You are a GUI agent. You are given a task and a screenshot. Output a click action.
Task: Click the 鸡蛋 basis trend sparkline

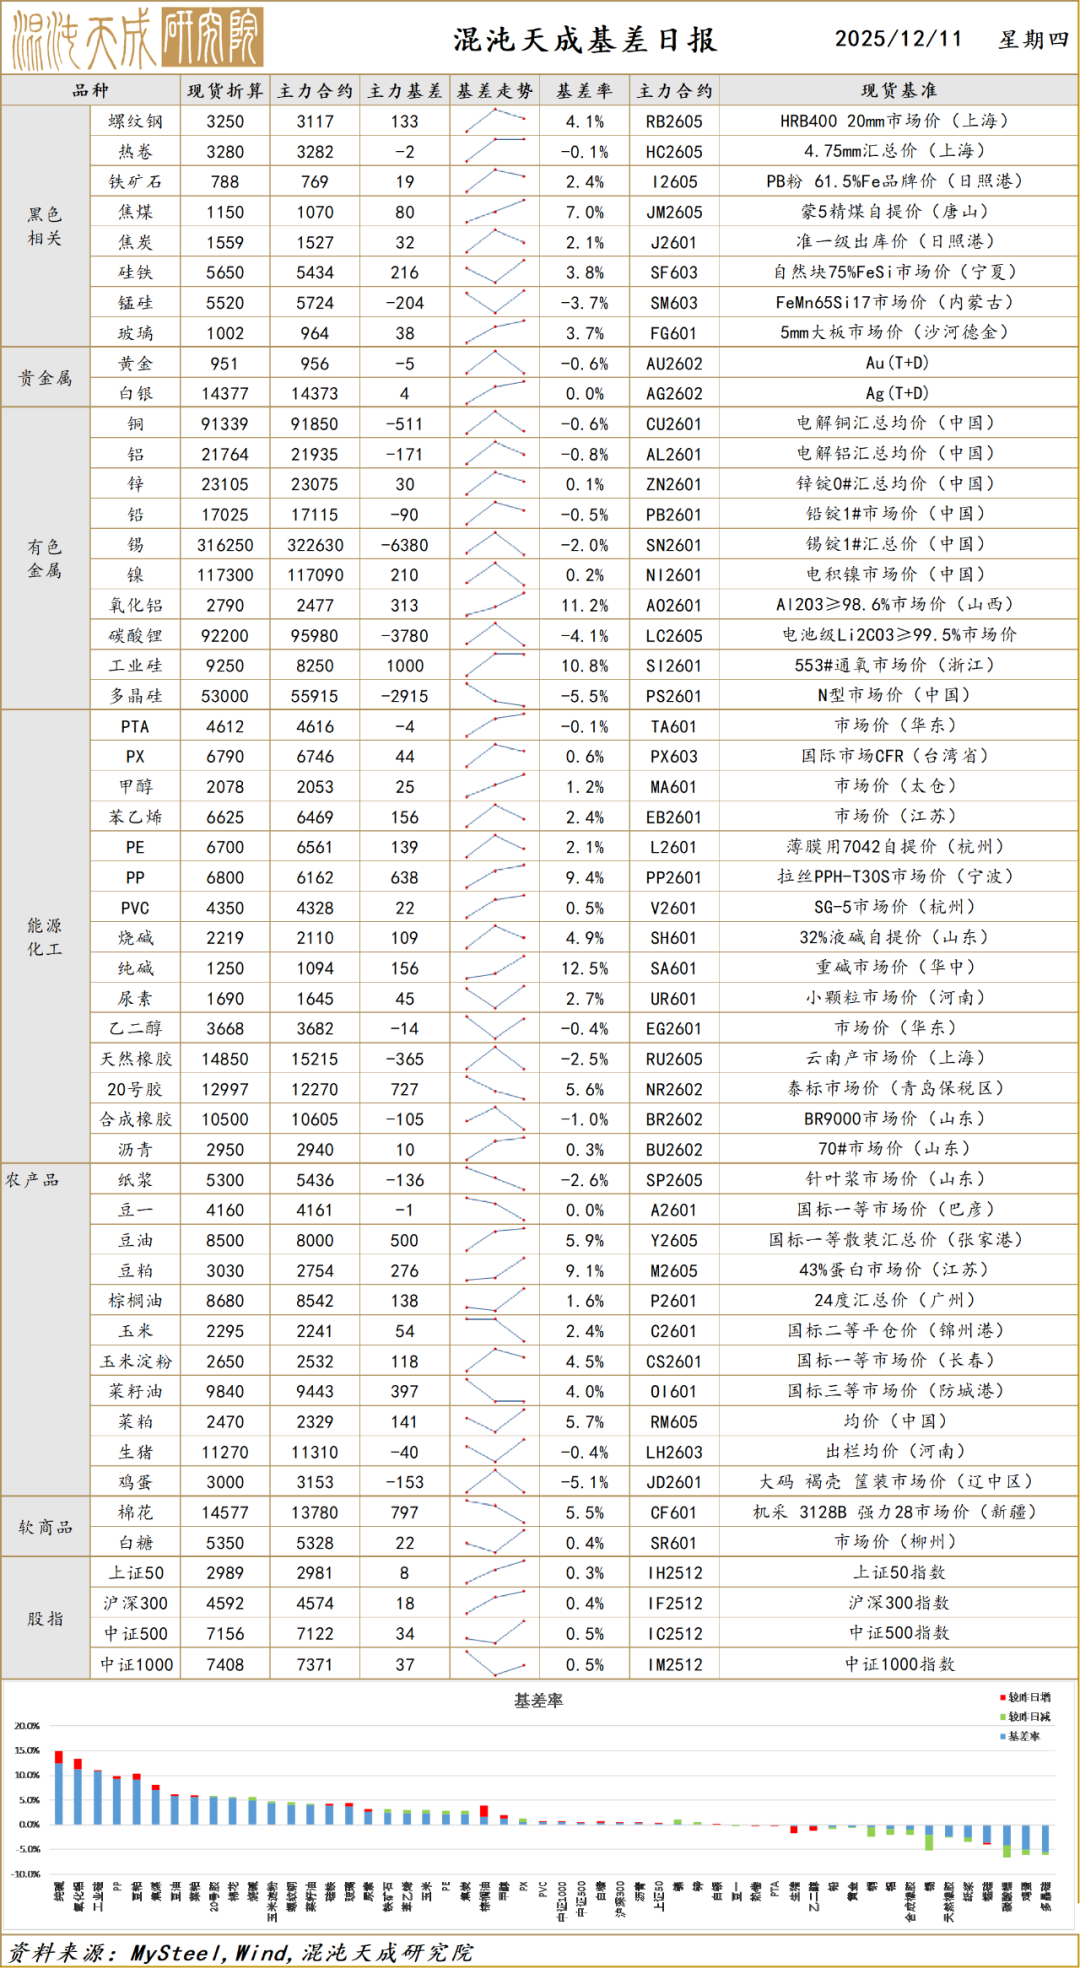(495, 1482)
